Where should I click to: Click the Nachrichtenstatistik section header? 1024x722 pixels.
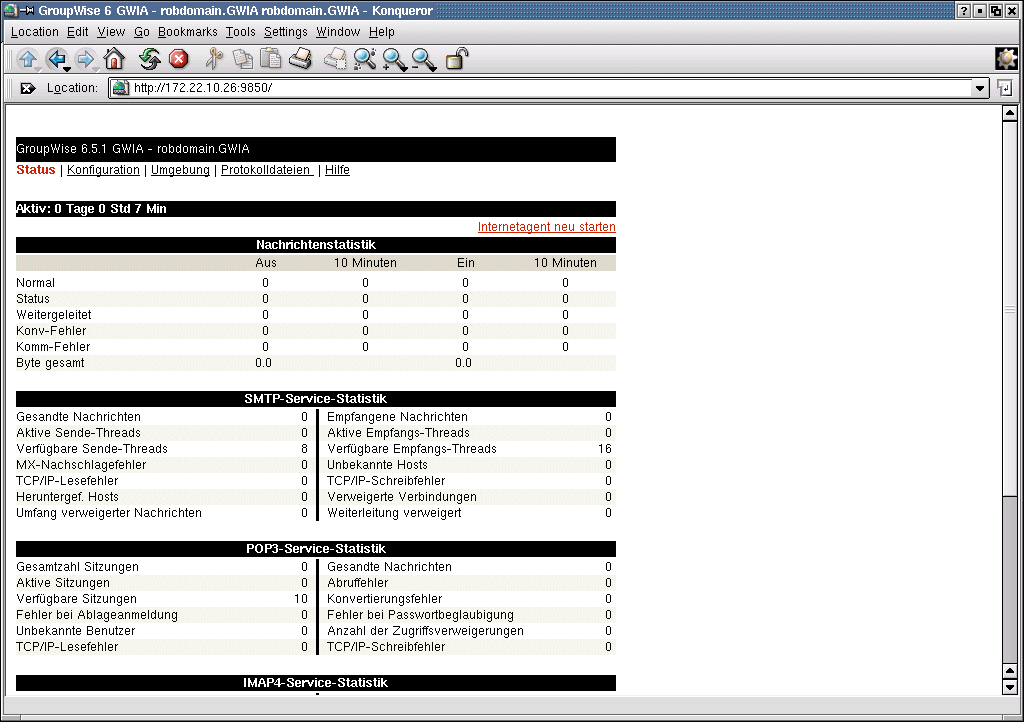click(x=315, y=245)
